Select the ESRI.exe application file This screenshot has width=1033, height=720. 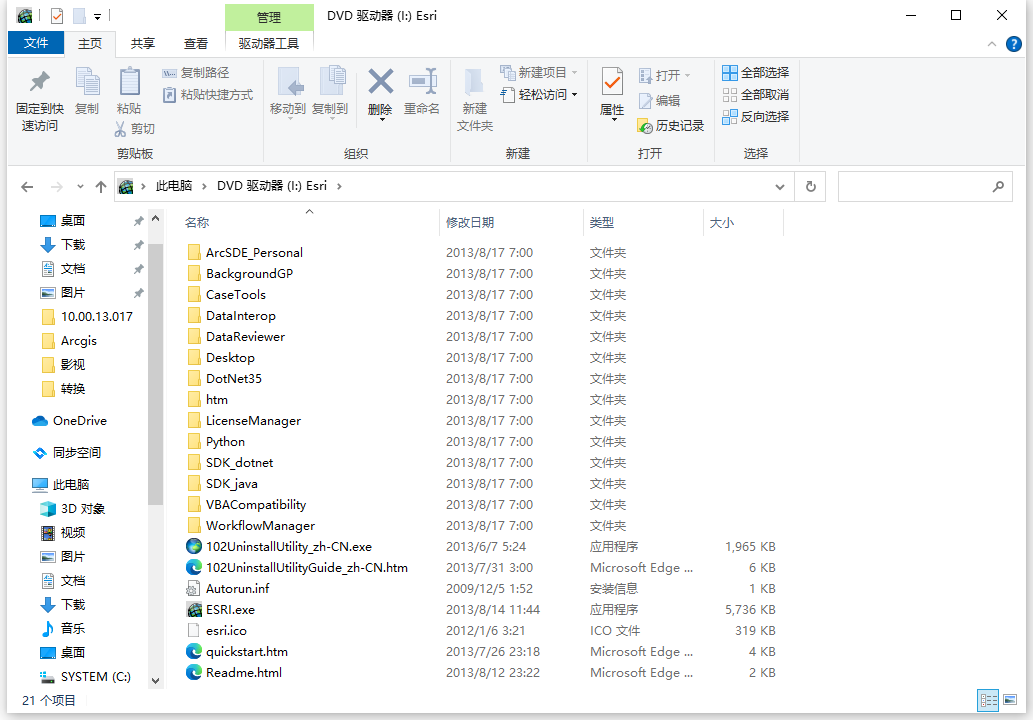(231, 609)
